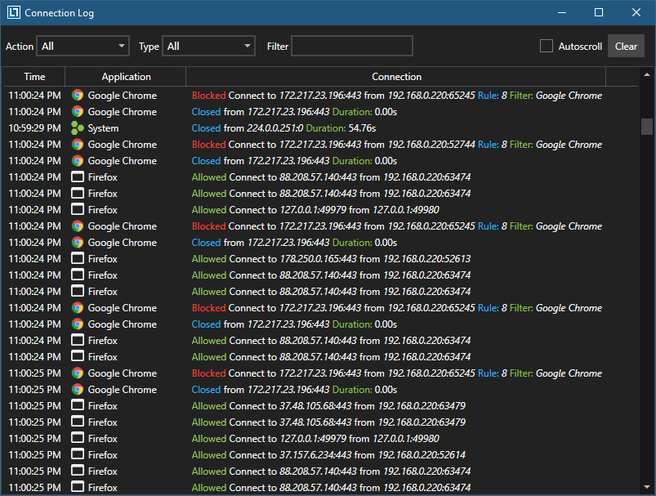Open the Action filter dropdown
Image resolution: width=656 pixels, height=496 pixels.
(83, 46)
